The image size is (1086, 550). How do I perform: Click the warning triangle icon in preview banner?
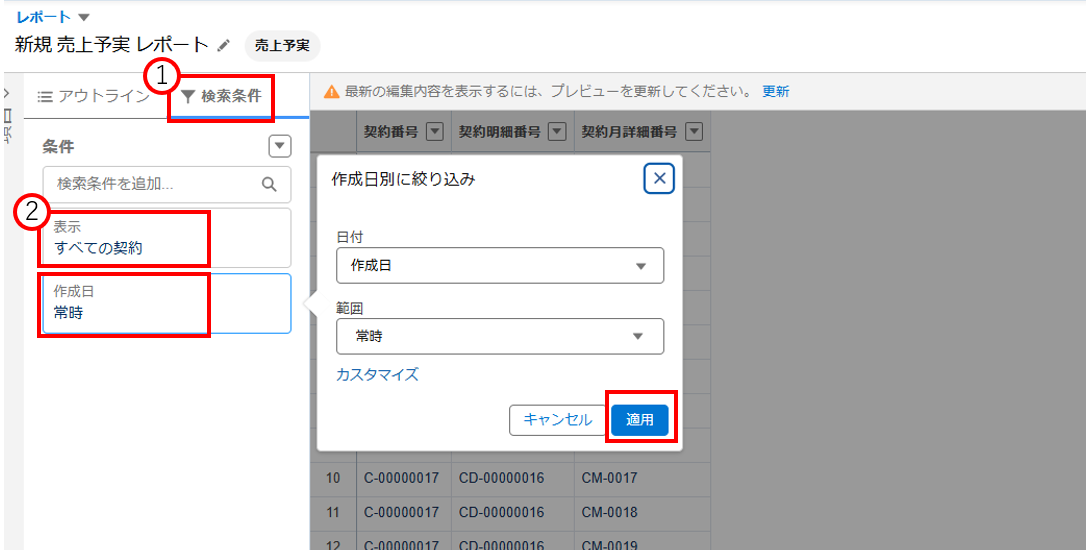tap(331, 92)
